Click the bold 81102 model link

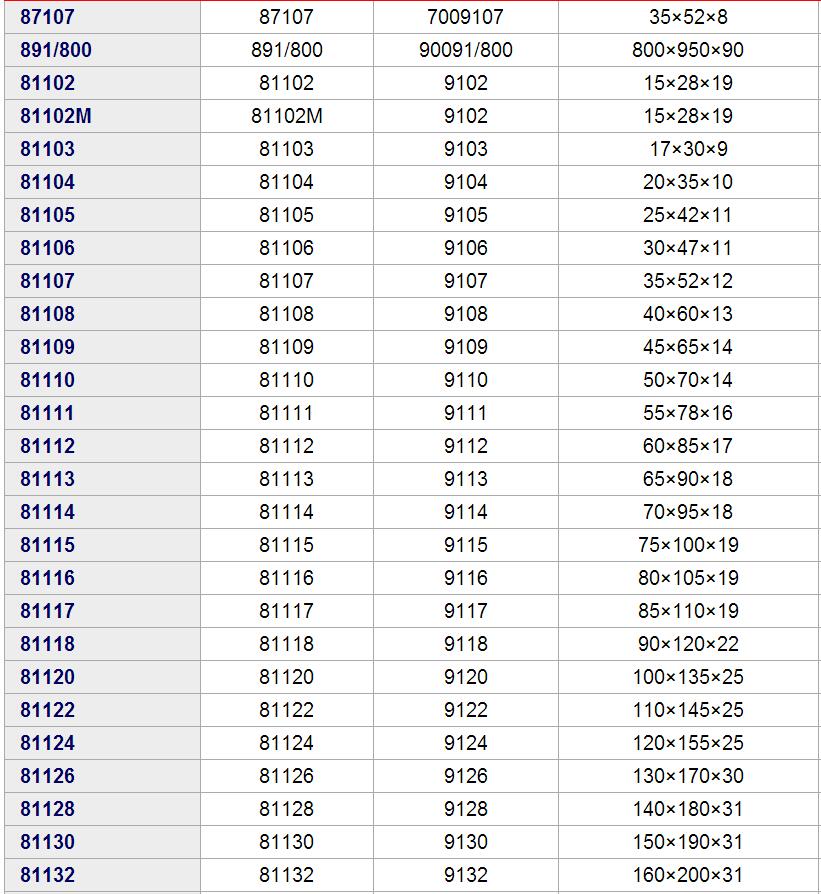pos(47,83)
